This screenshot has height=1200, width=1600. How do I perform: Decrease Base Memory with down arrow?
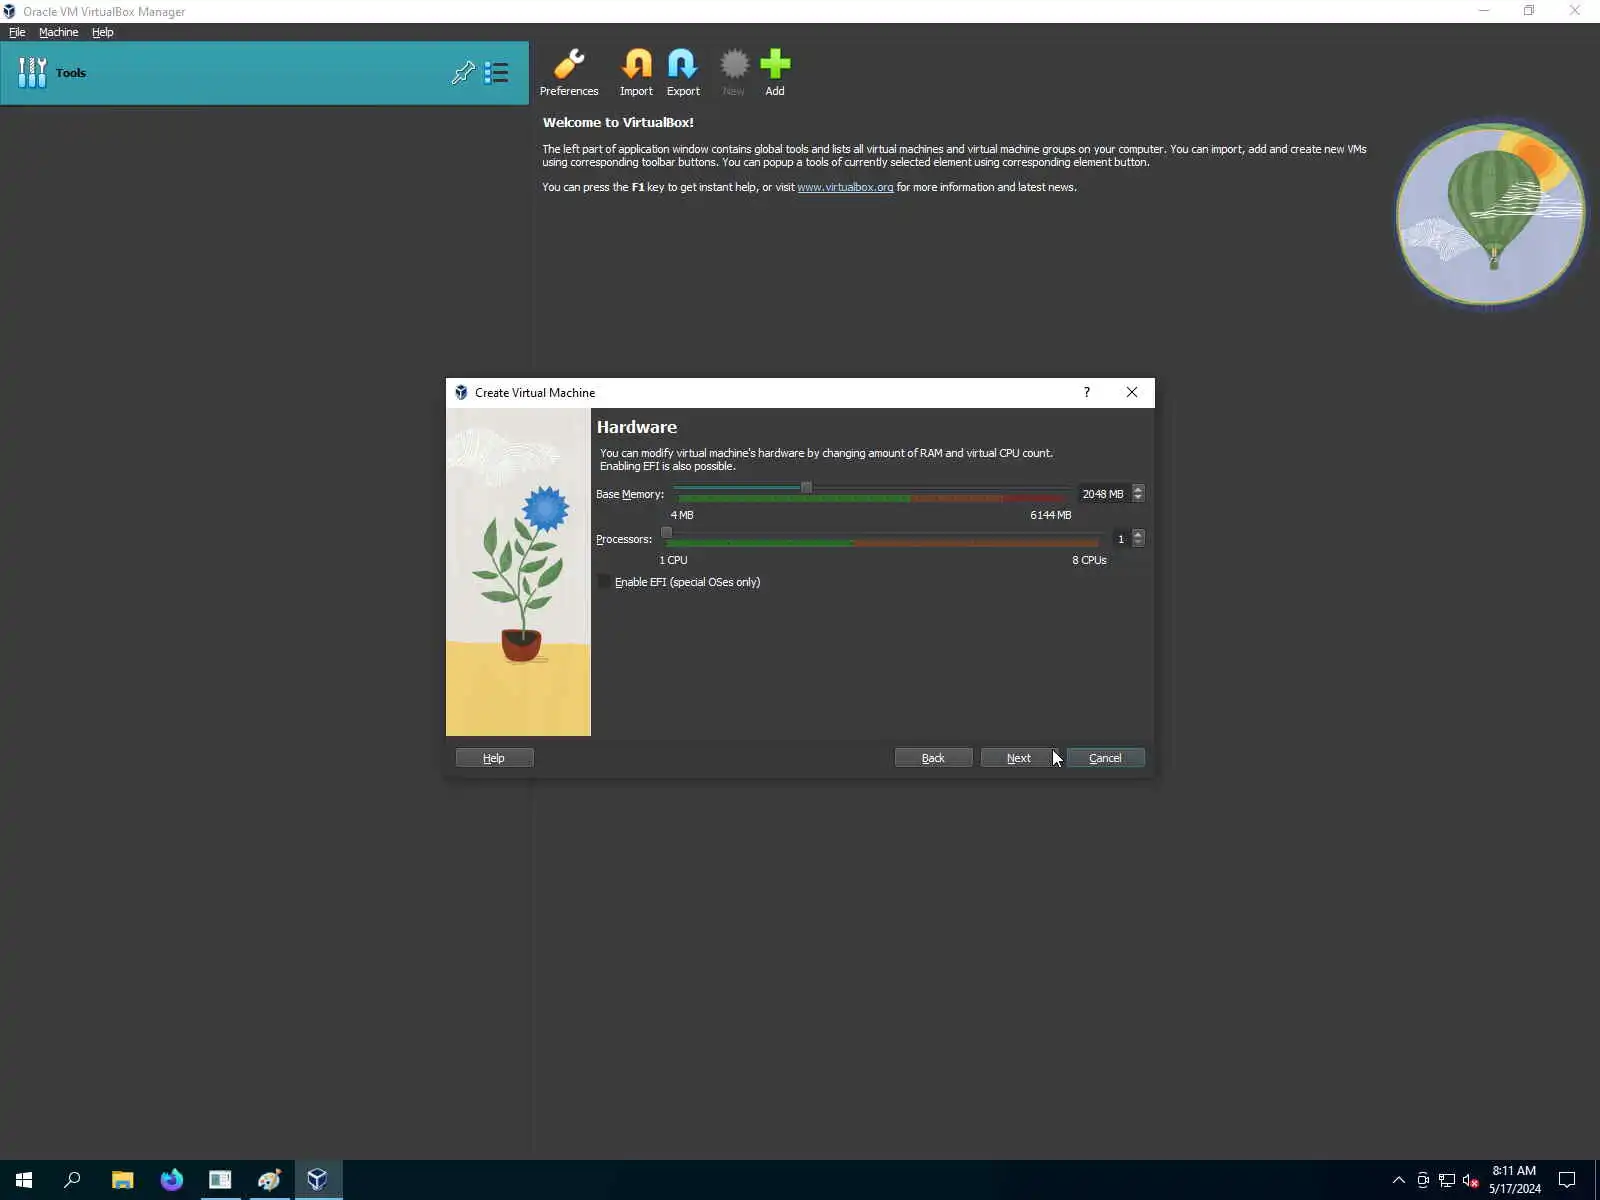[1138, 498]
